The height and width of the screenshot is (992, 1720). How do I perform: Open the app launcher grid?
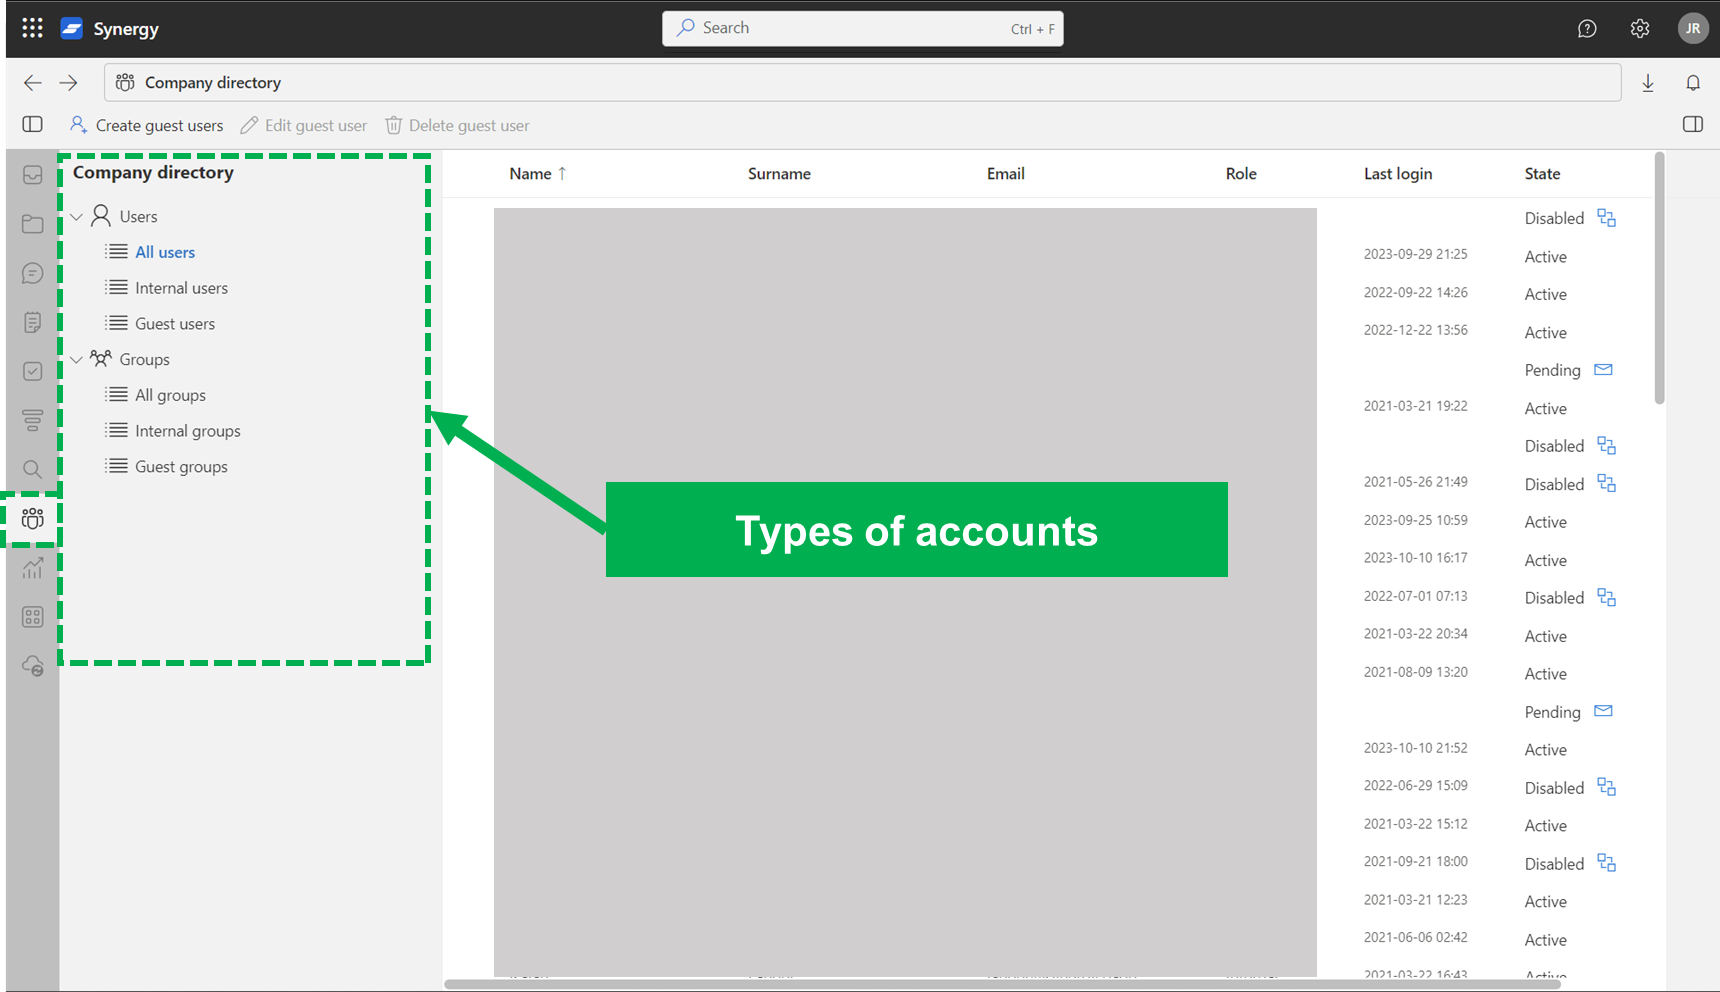(32, 28)
